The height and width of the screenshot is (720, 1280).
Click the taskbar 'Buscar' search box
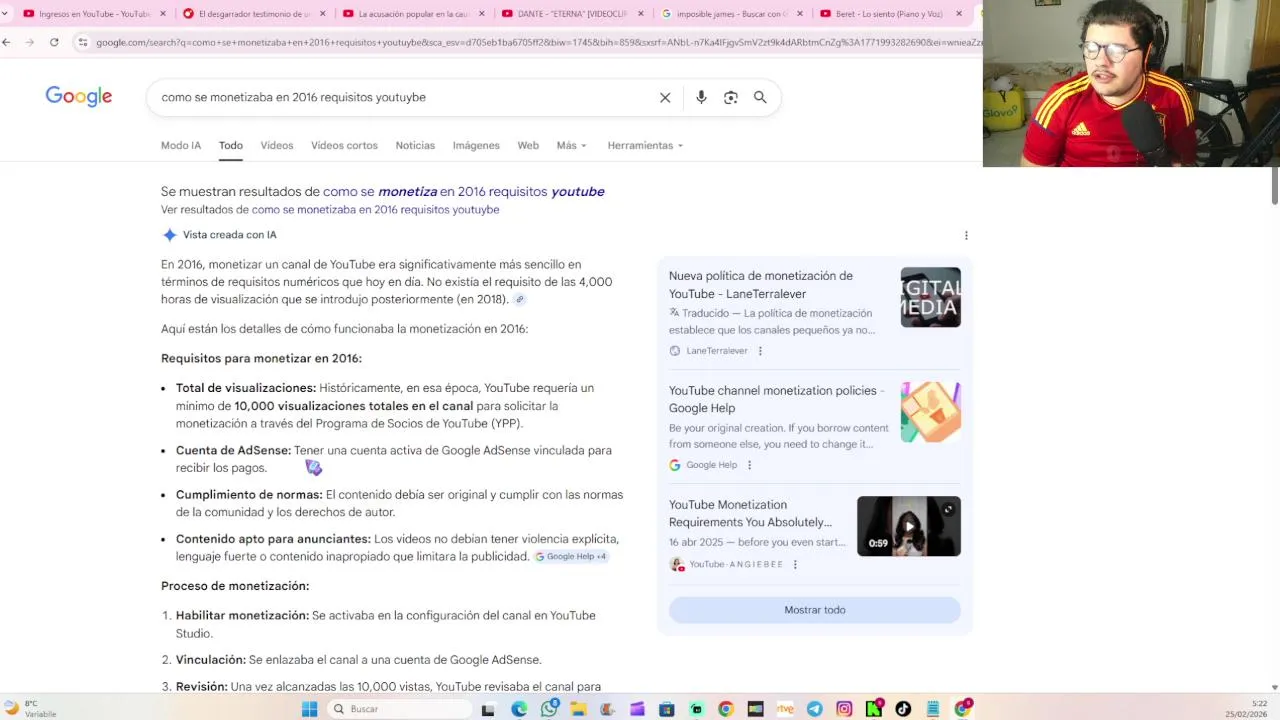point(400,709)
